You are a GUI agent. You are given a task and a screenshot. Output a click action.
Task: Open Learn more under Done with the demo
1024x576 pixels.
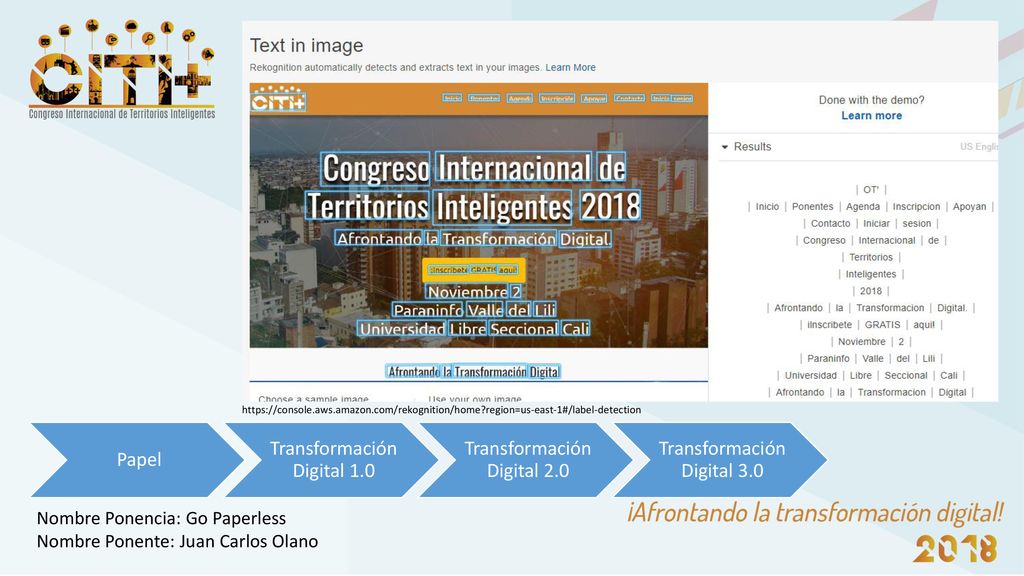tap(871, 116)
